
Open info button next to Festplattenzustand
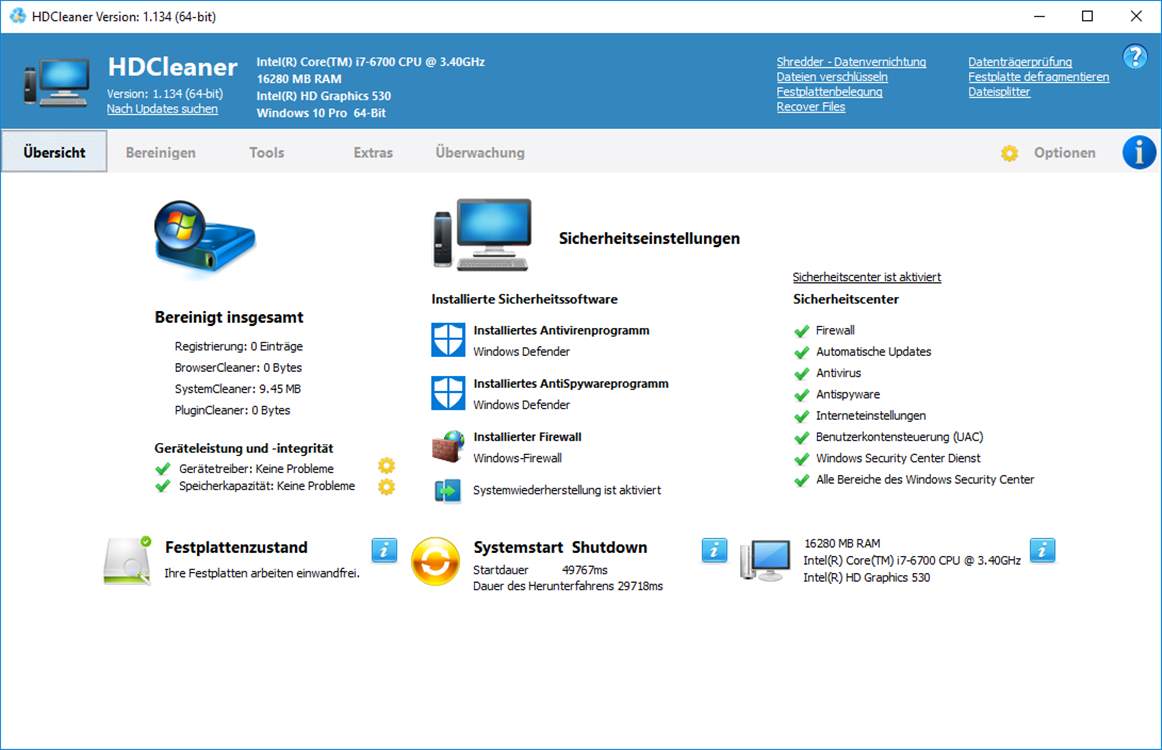click(x=384, y=550)
